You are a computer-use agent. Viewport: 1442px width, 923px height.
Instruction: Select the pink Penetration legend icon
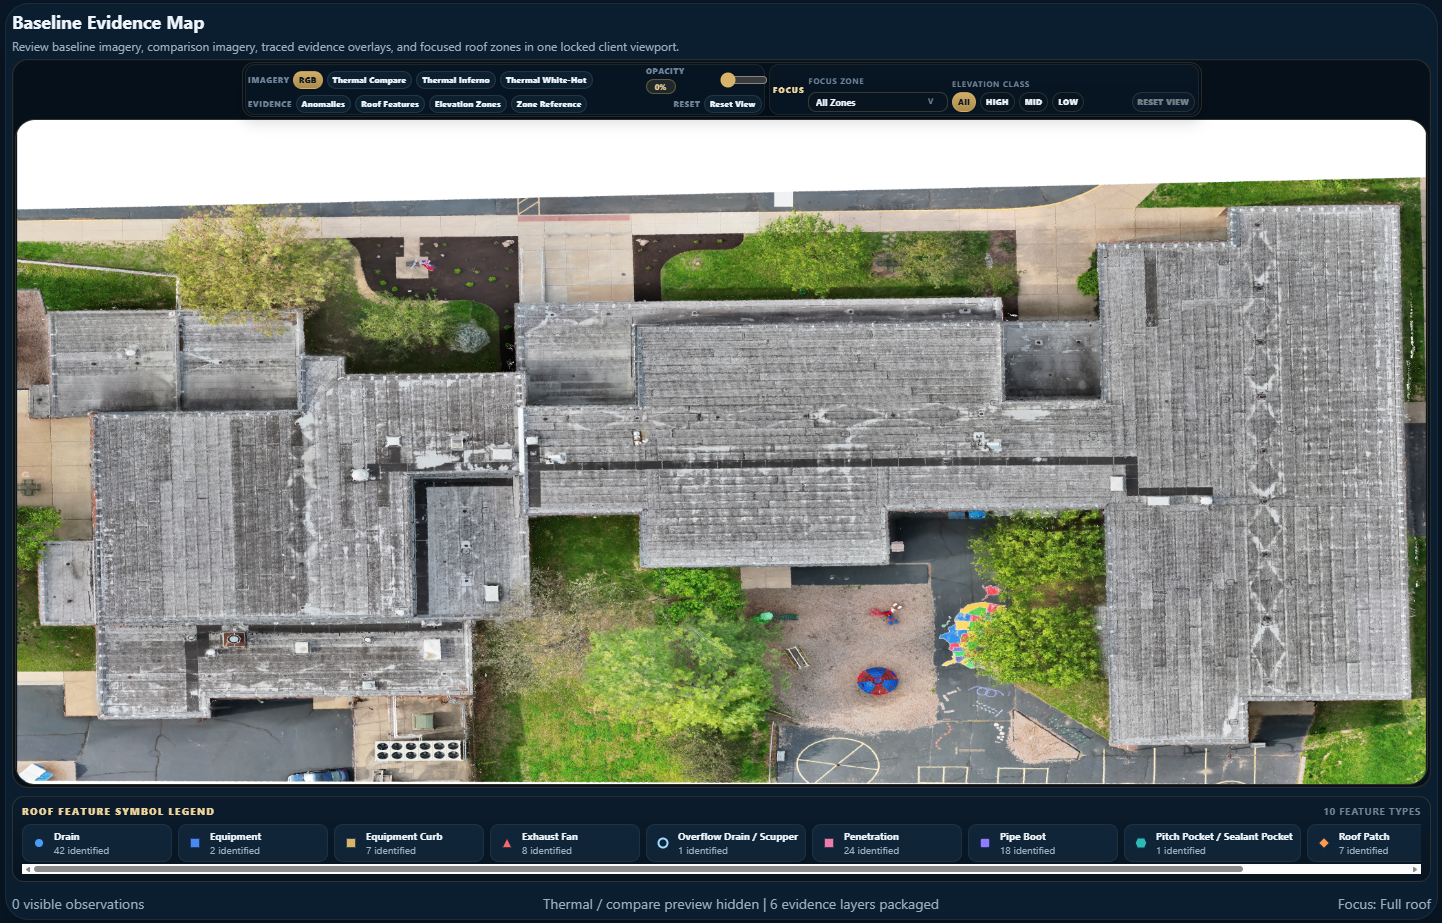829,843
